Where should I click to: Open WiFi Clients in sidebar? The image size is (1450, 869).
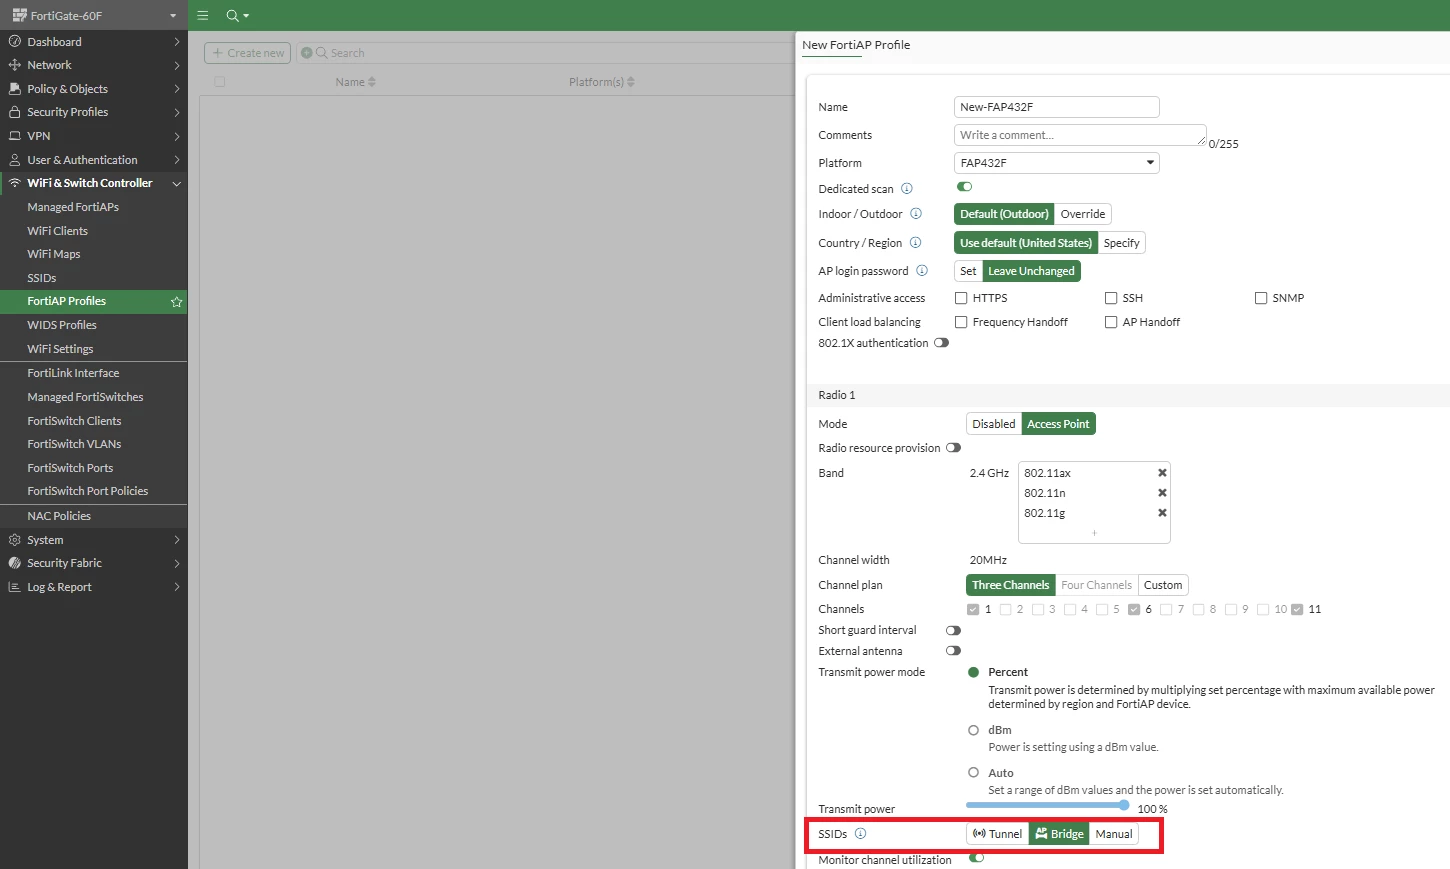click(x=58, y=231)
